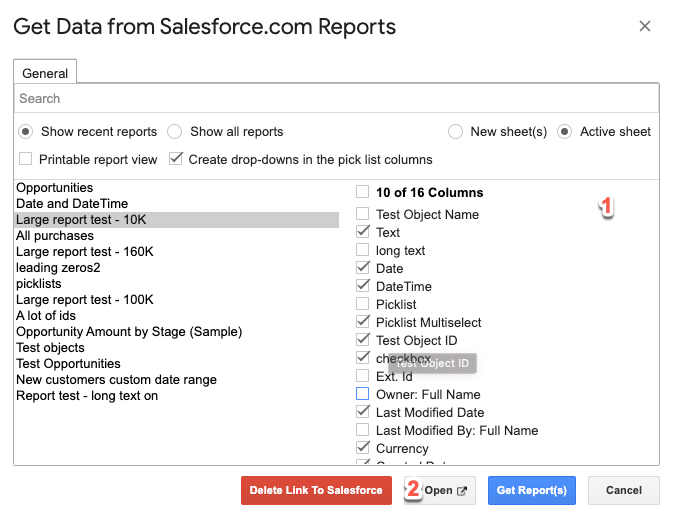Select the Opportunities report
This screenshot has height=522, width=678.
176,188
